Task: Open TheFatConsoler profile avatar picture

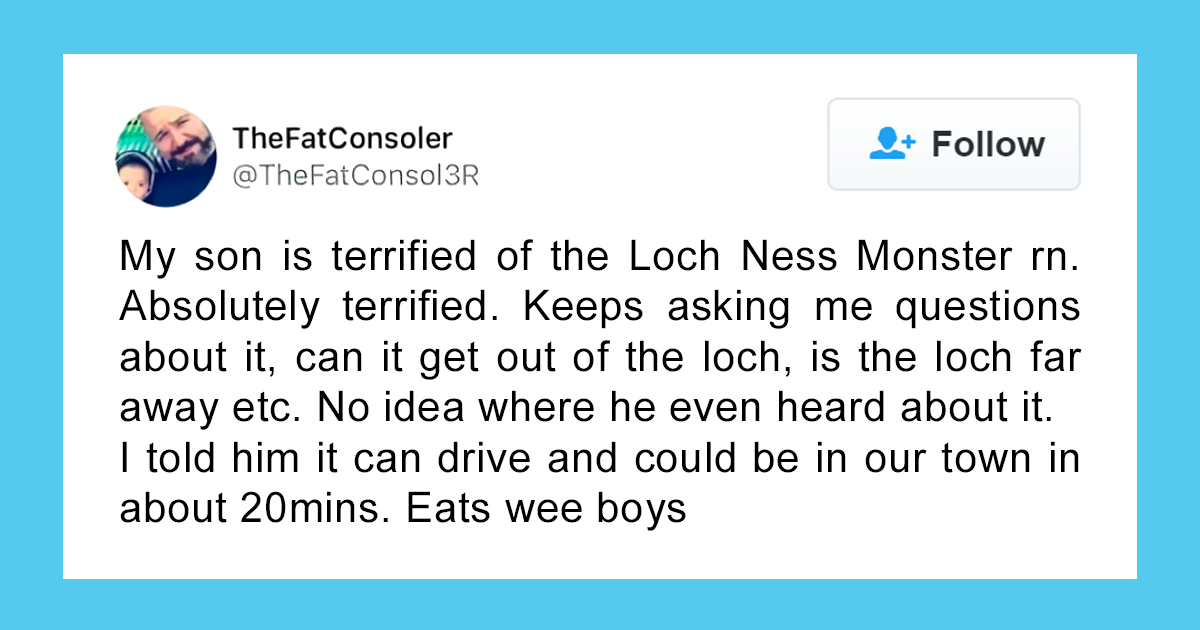Action: point(166,157)
